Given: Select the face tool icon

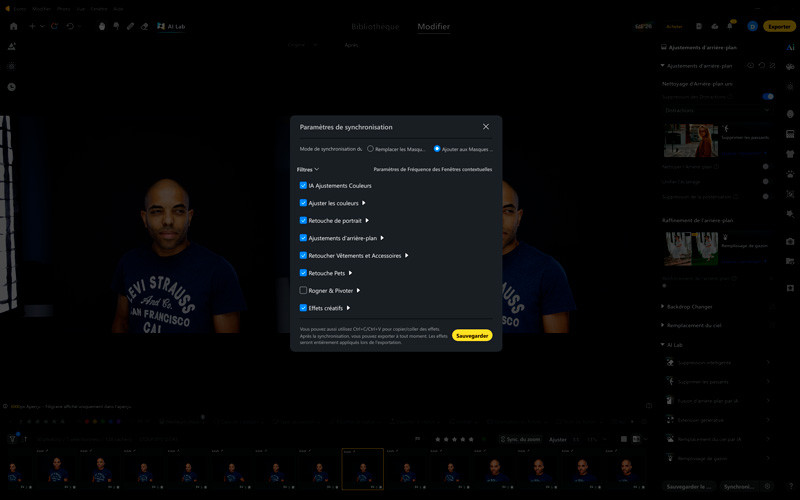Looking at the screenshot, I should click(102, 26).
